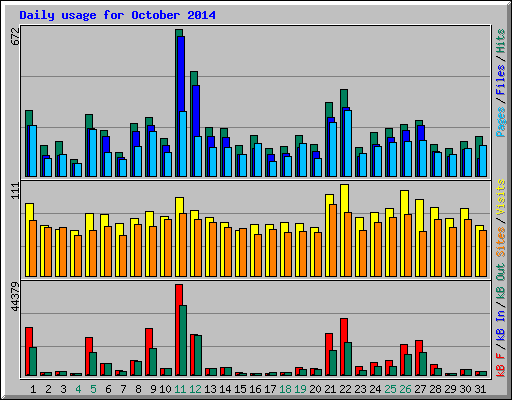Click day 16 on the x-axis
Screen dimensions: 512x400
tap(255, 389)
